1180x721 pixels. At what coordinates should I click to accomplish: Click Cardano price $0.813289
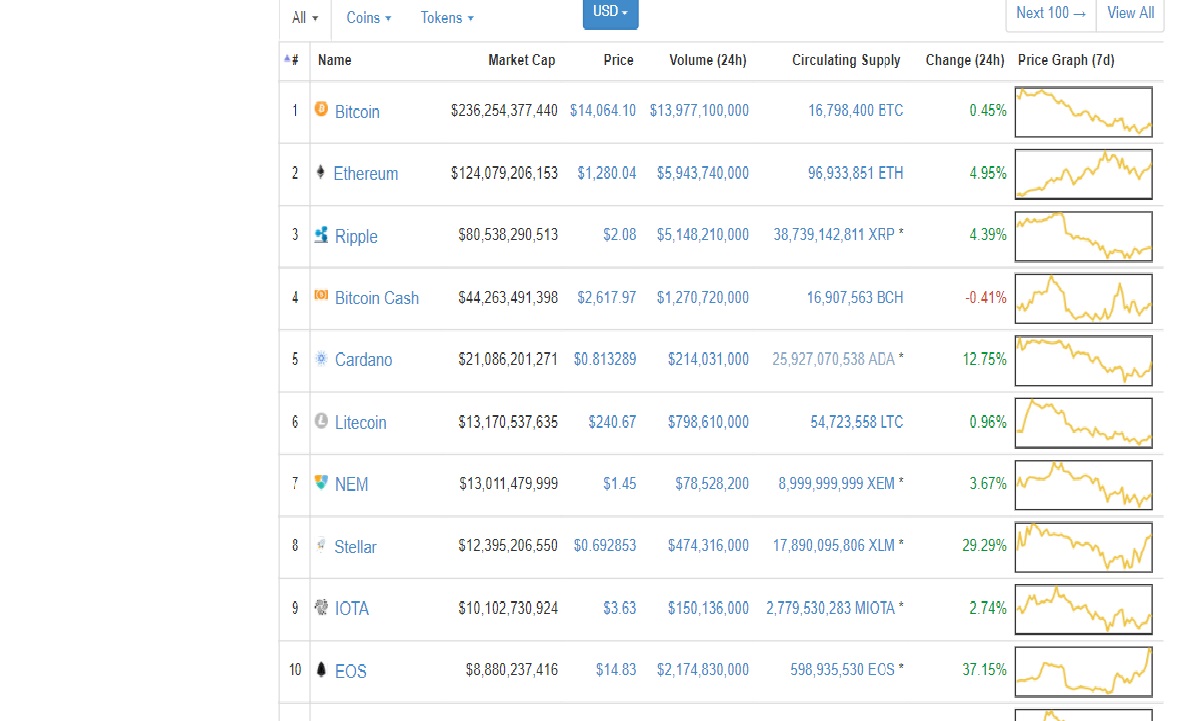(605, 359)
